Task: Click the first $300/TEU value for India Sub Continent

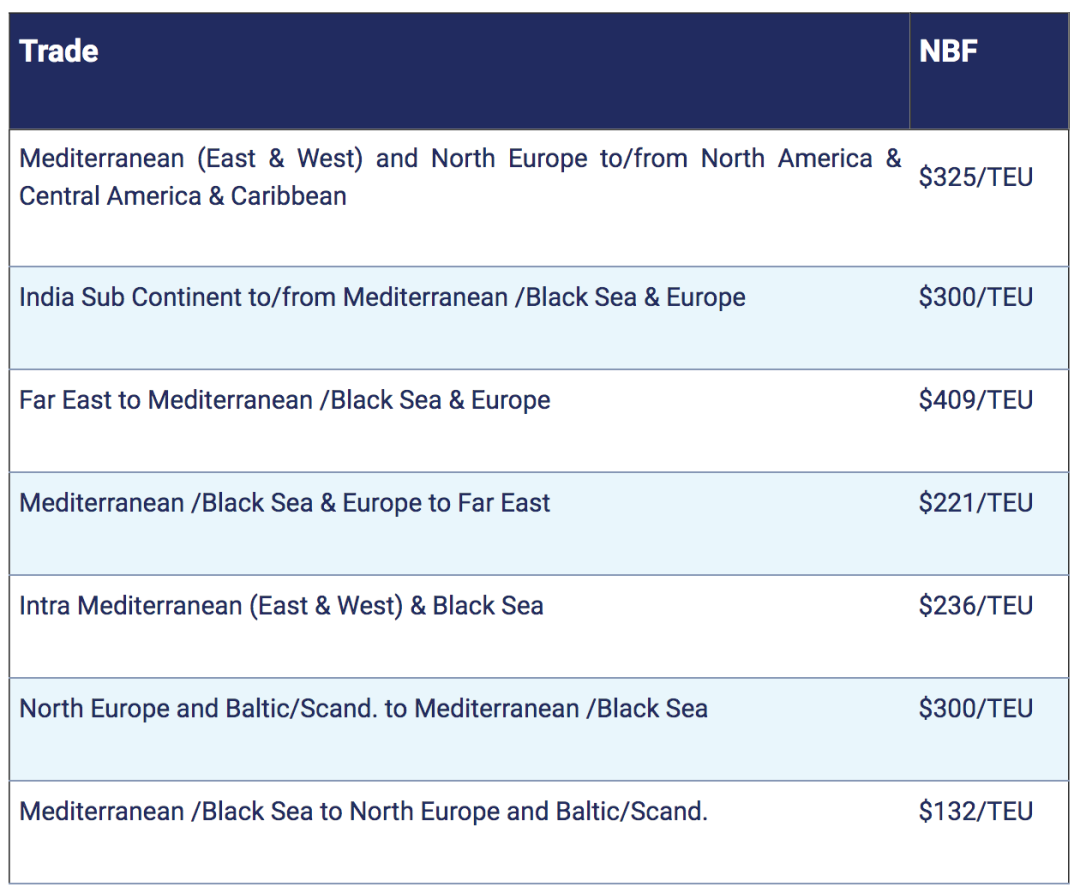Action: [x=975, y=298]
